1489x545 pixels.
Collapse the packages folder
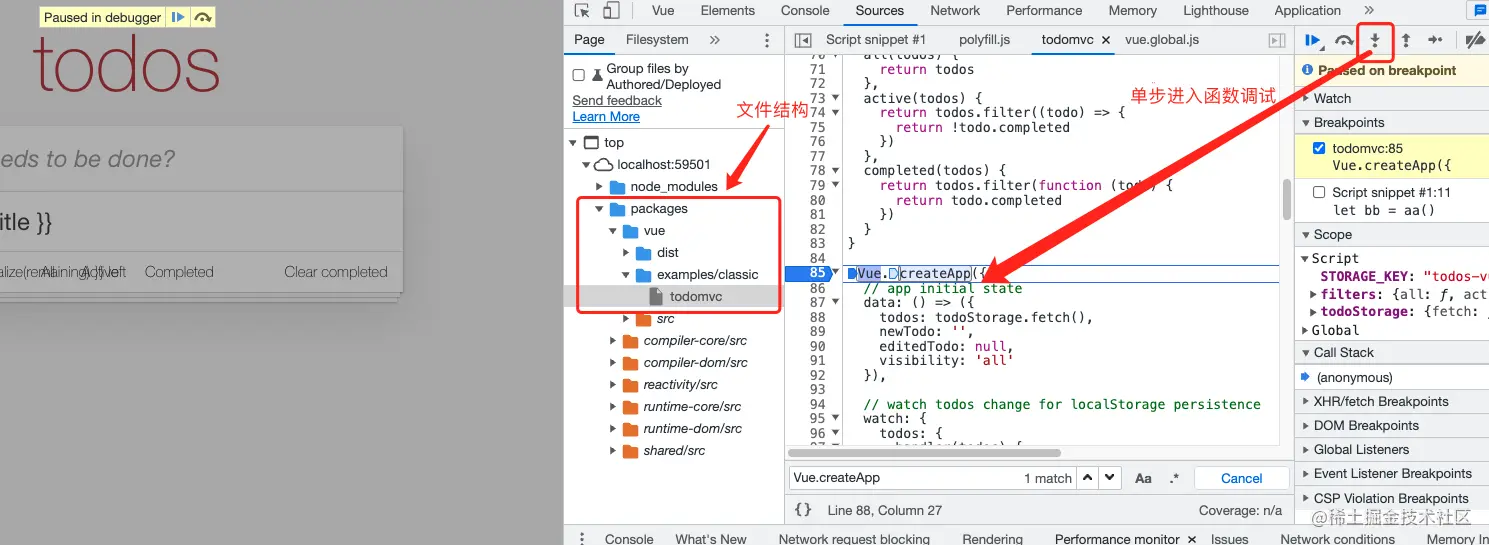point(599,209)
